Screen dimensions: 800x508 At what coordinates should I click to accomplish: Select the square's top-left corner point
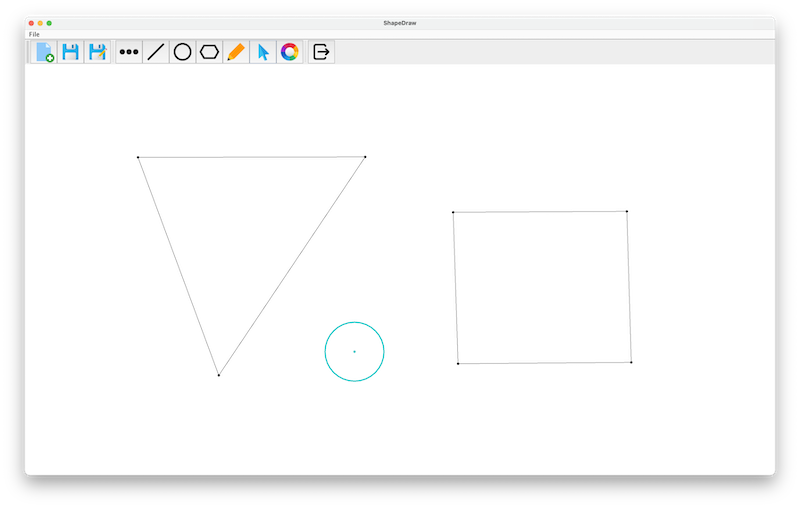pos(453,212)
